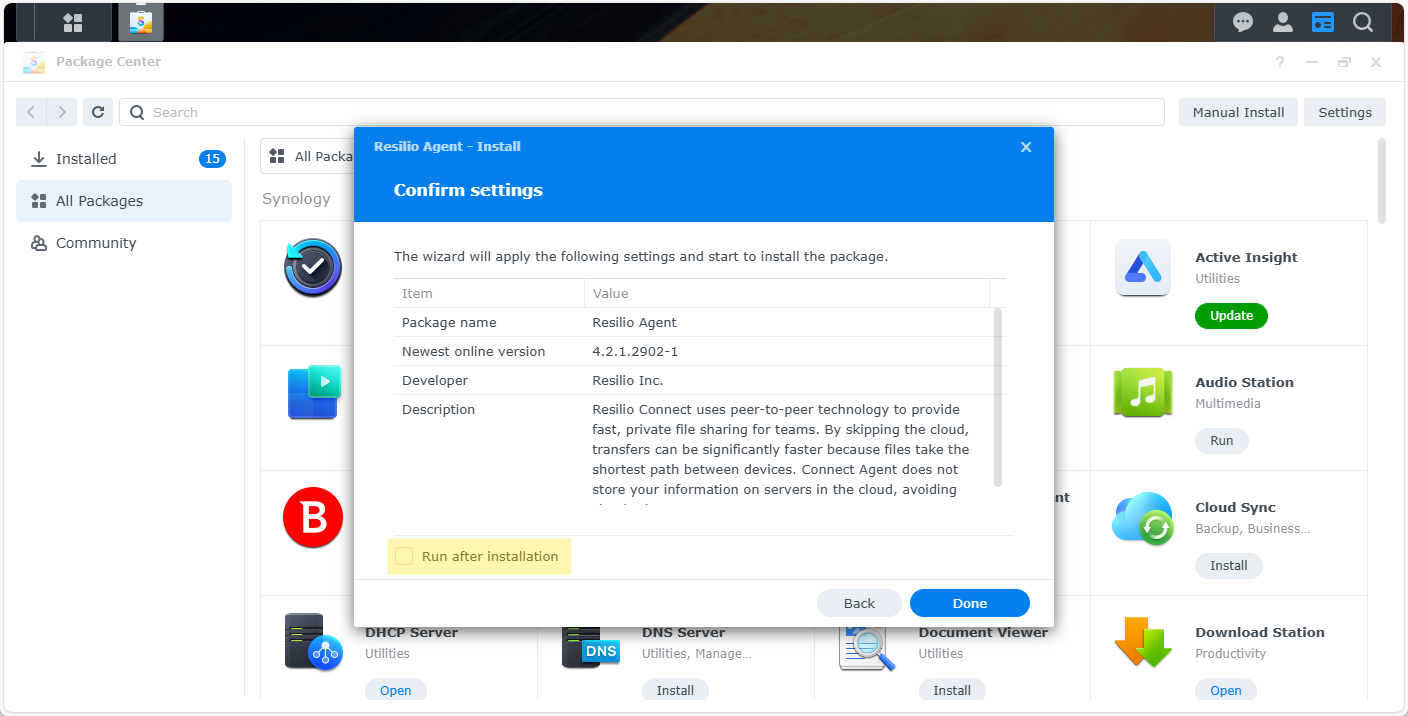
Task: Open the notifications chat bubble icon
Action: click(1243, 21)
